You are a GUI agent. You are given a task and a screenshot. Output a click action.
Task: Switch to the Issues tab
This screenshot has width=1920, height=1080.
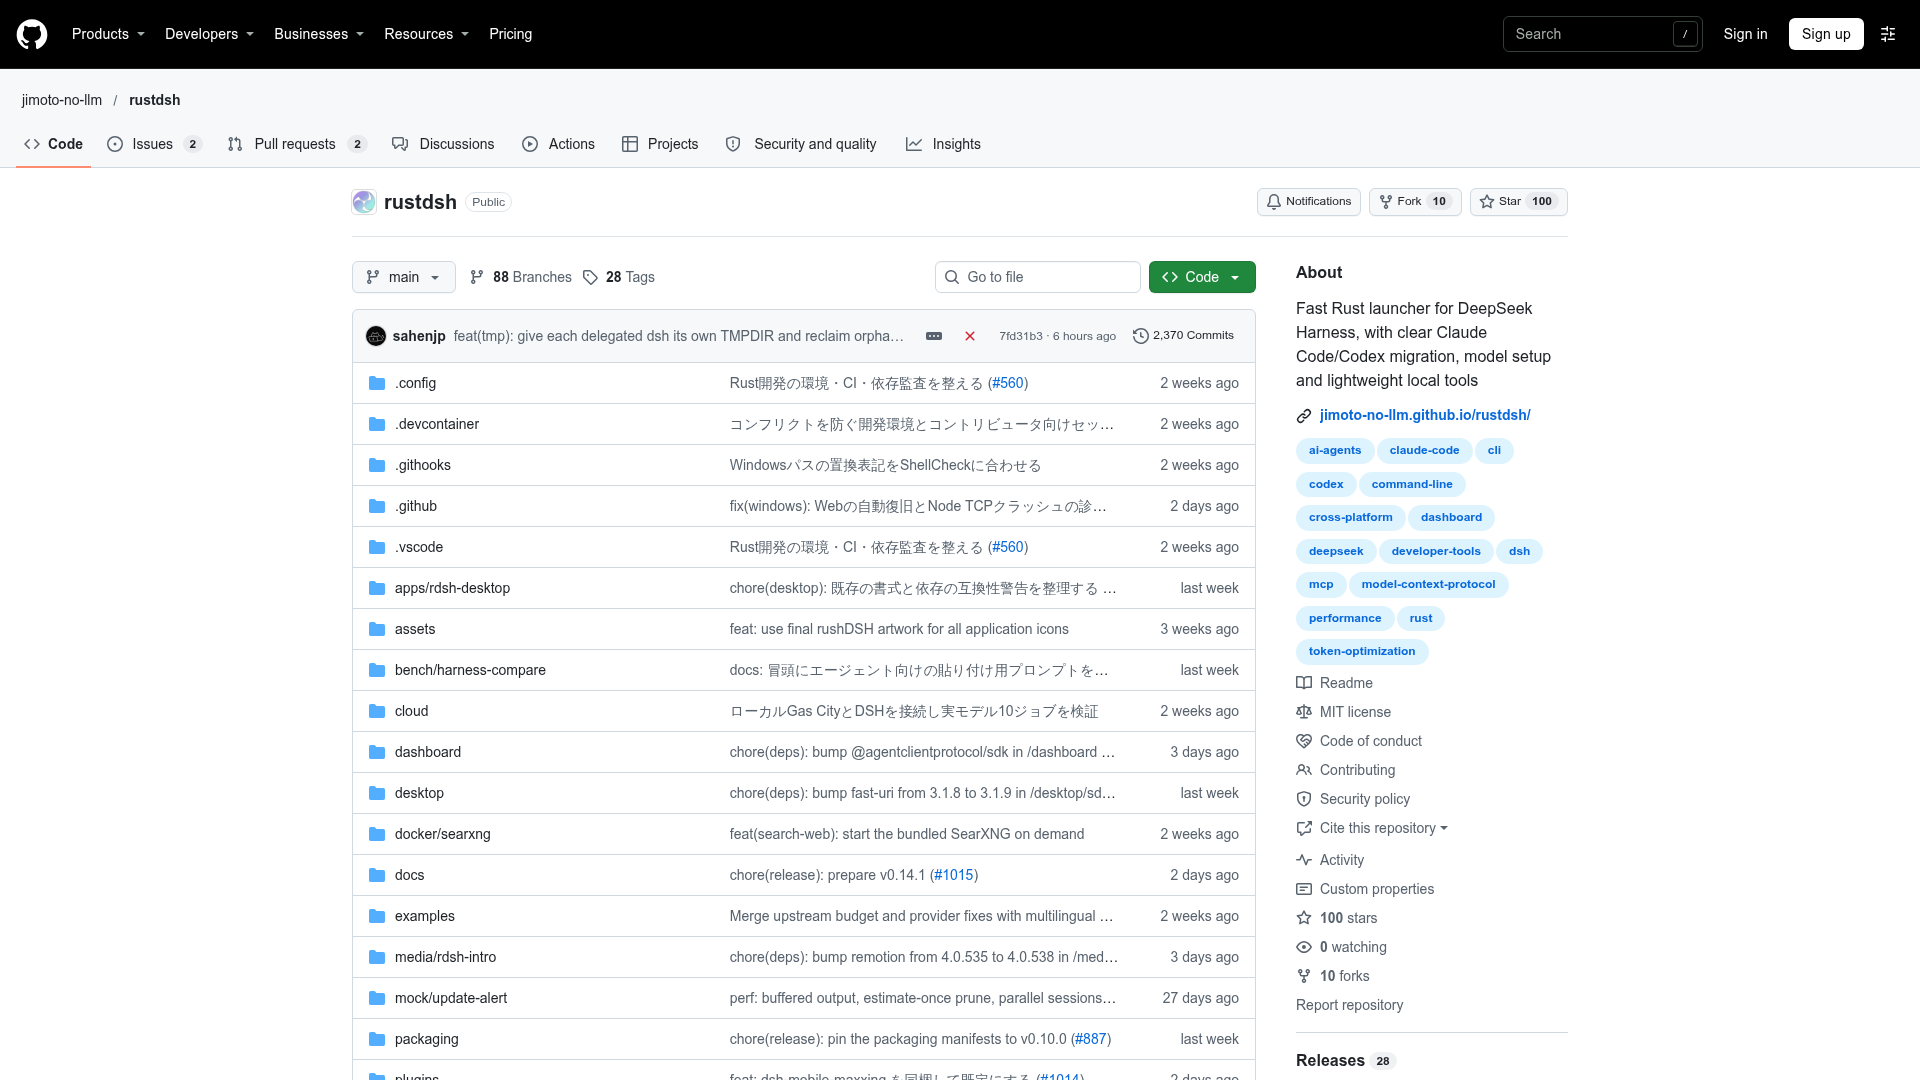(155, 144)
